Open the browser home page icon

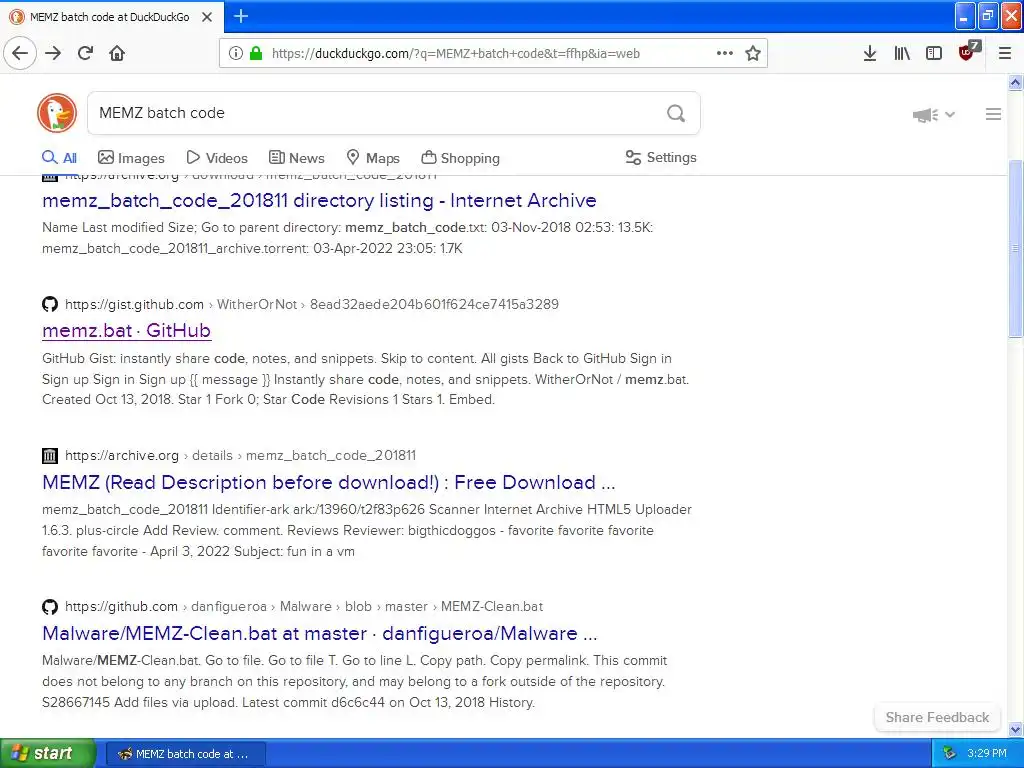pyautogui.click(x=117, y=53)
